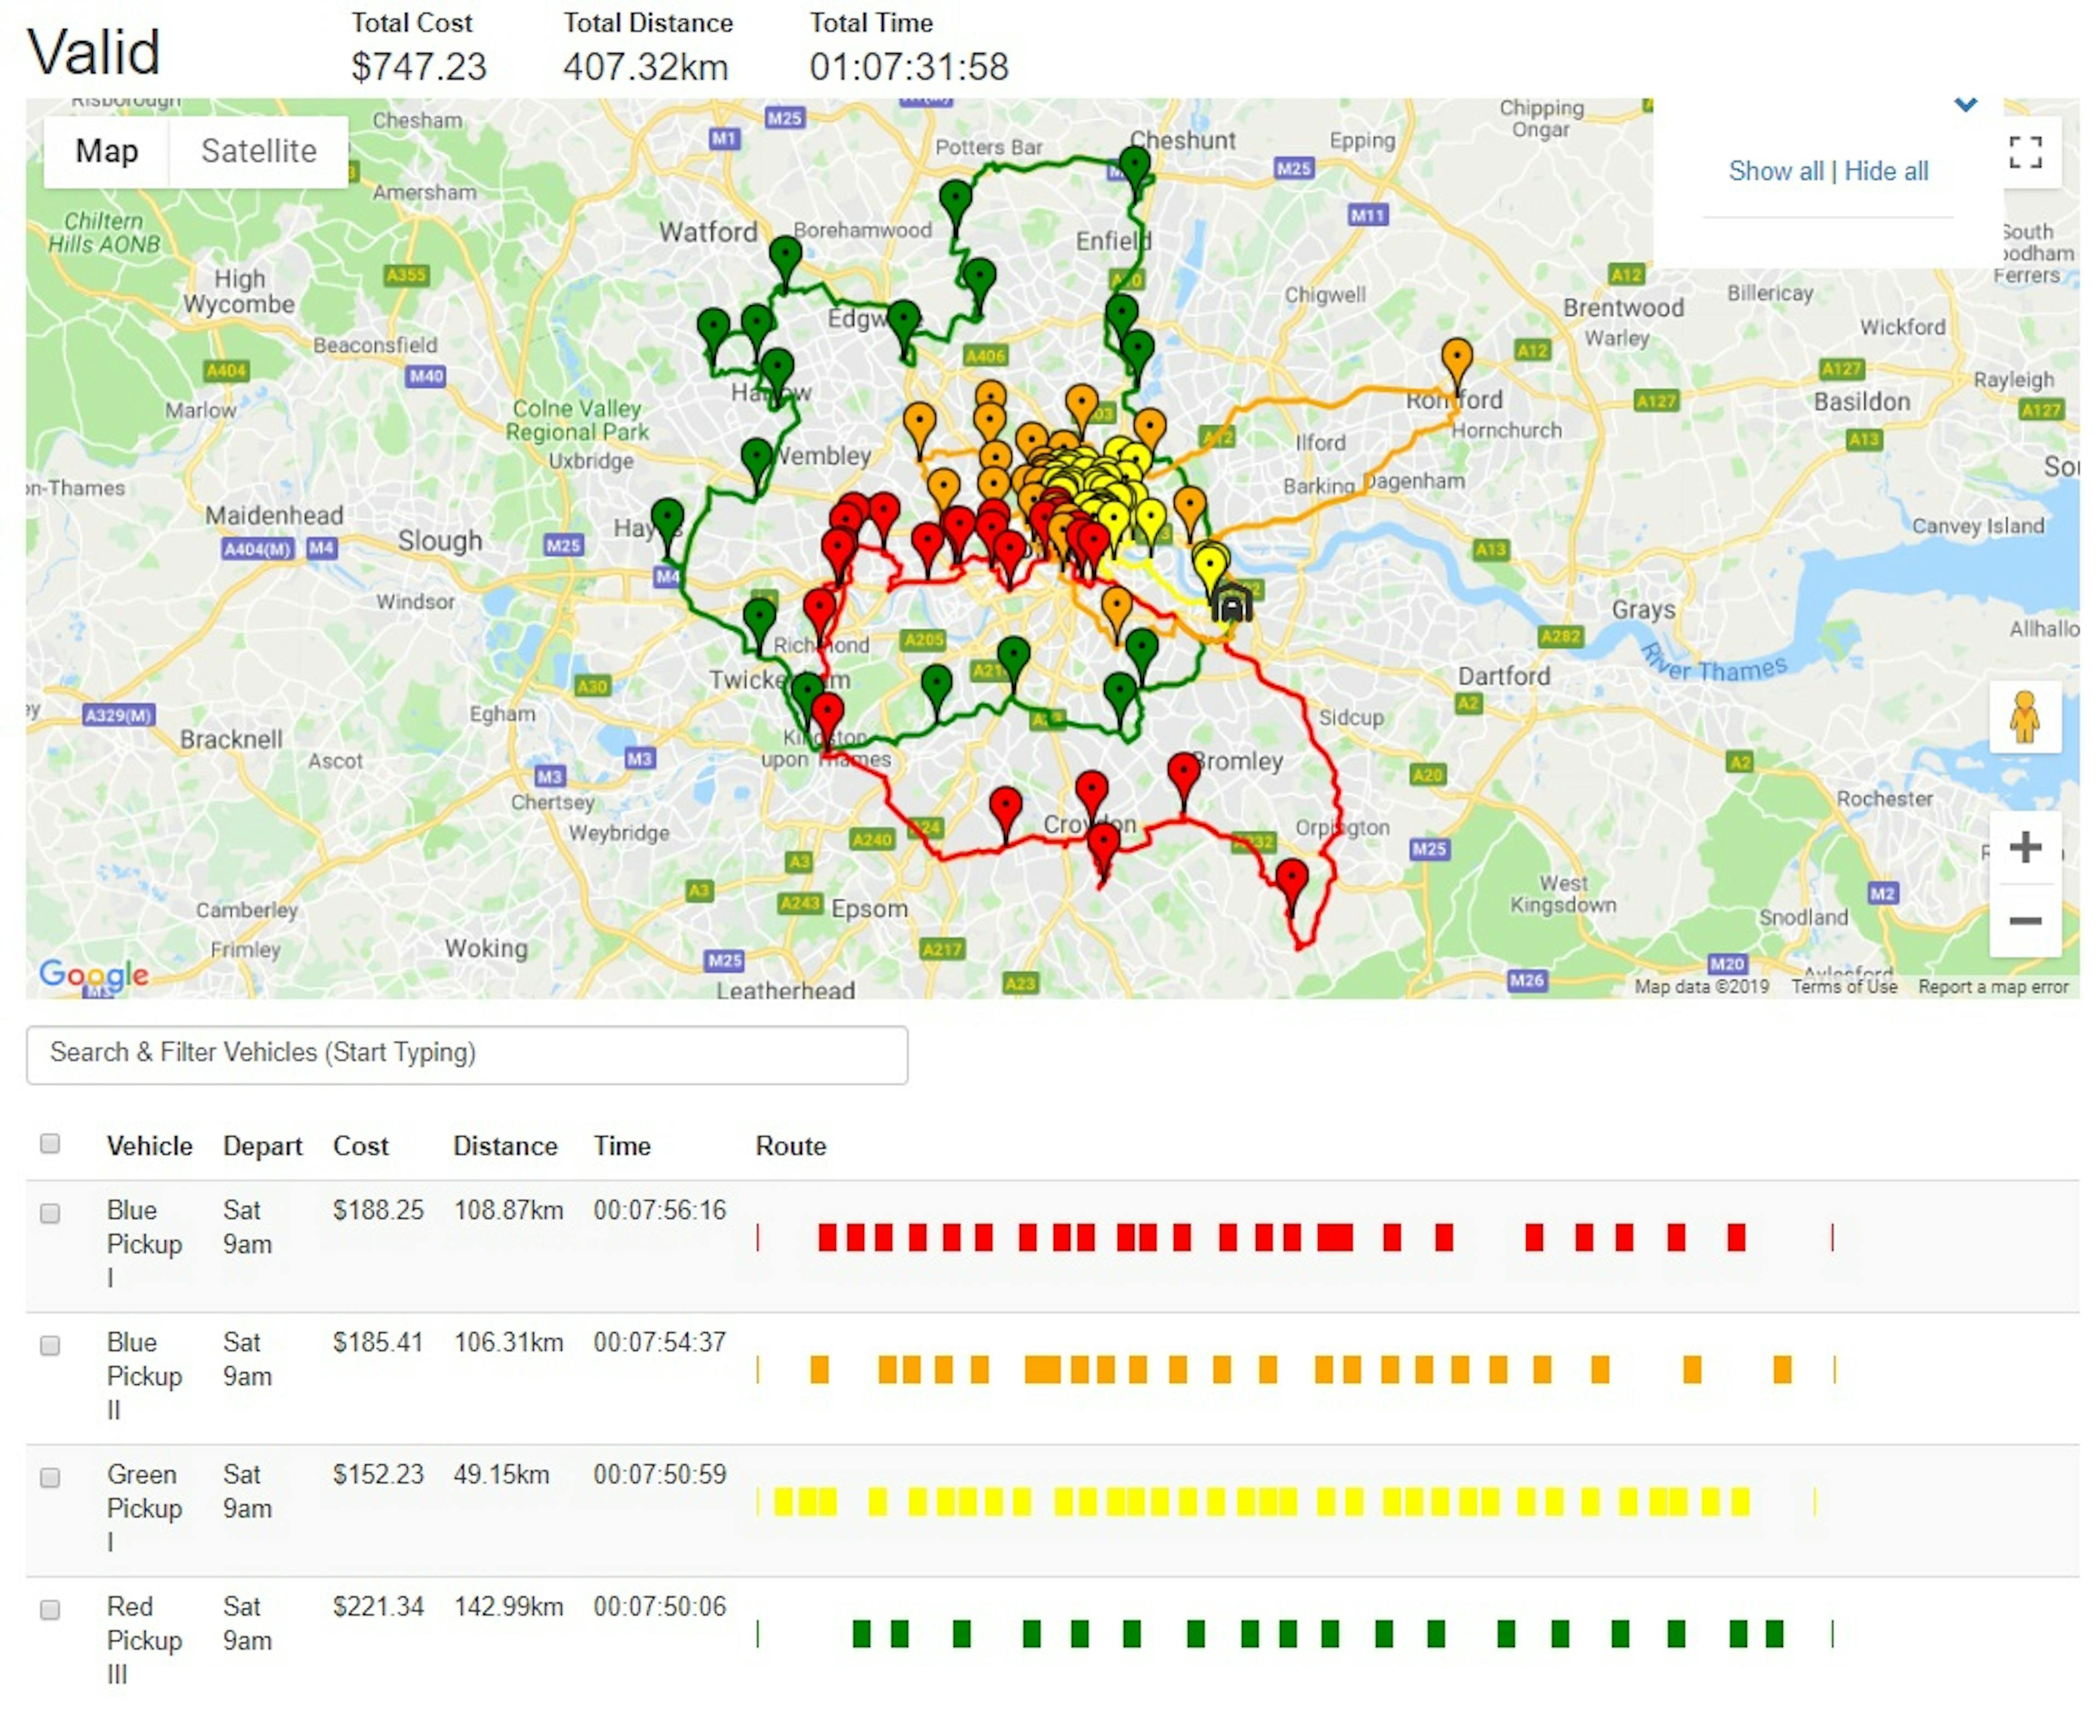Click the $188.25 cost cell

click(378, 1210)
